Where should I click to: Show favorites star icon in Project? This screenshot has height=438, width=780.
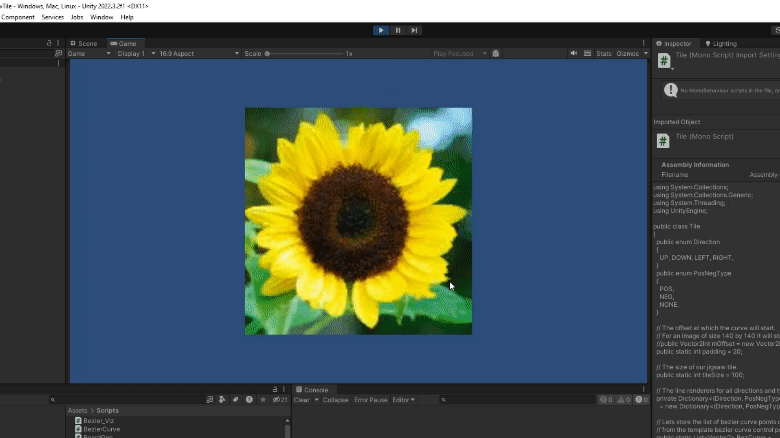263,400
